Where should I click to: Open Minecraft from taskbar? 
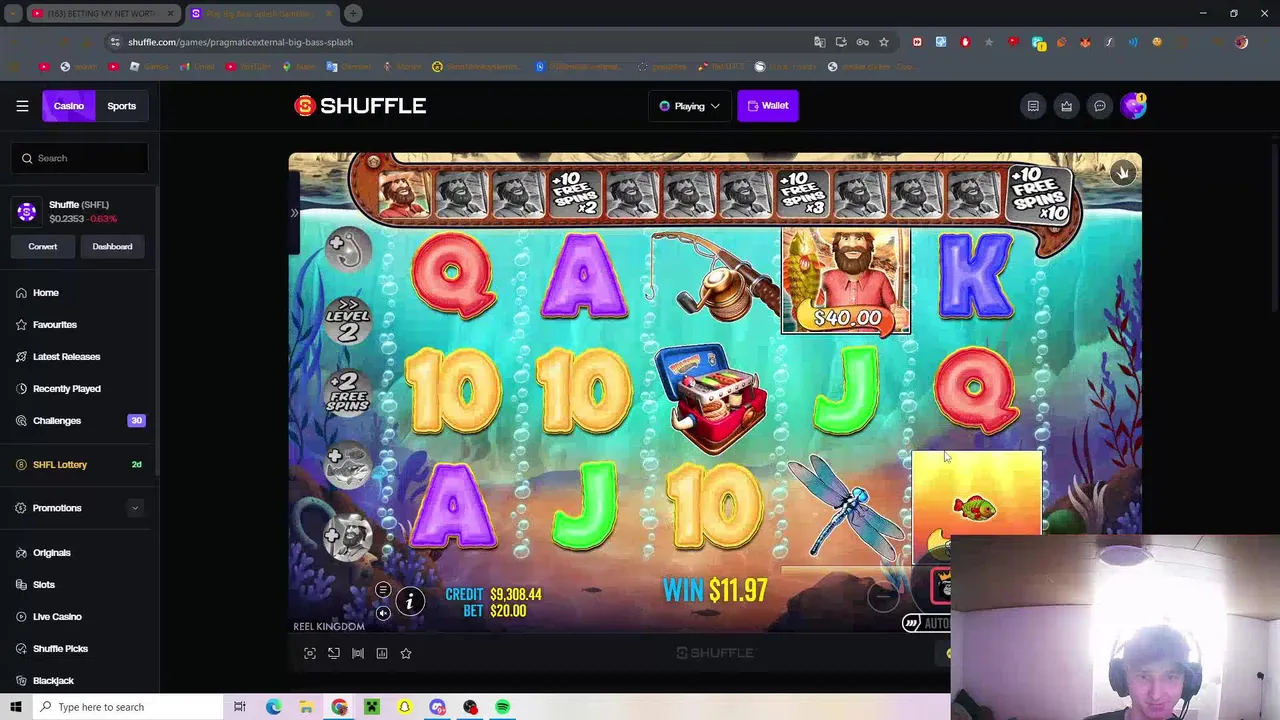pos(372,707)
